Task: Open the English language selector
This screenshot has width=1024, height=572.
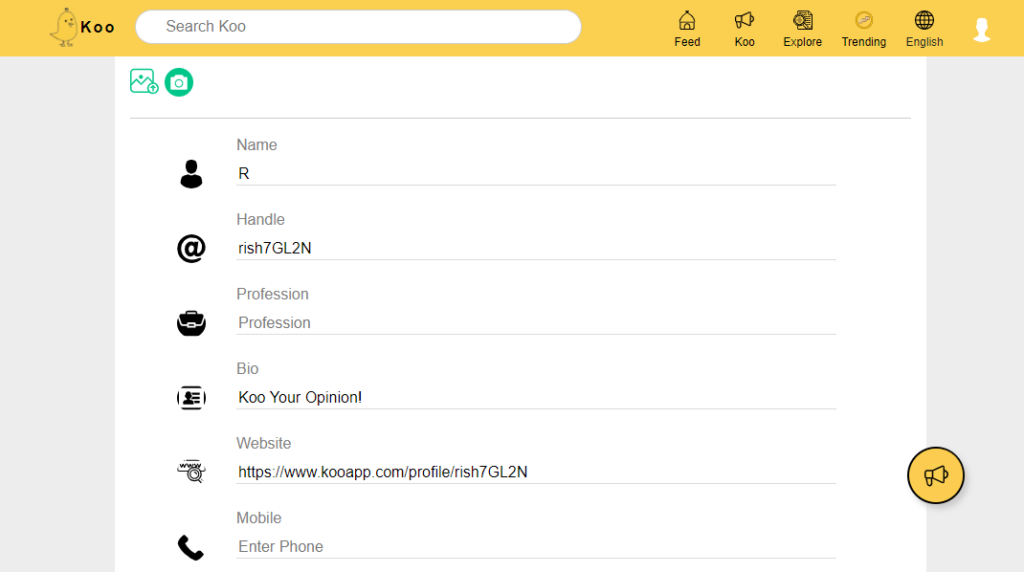Action: point(924,29)
